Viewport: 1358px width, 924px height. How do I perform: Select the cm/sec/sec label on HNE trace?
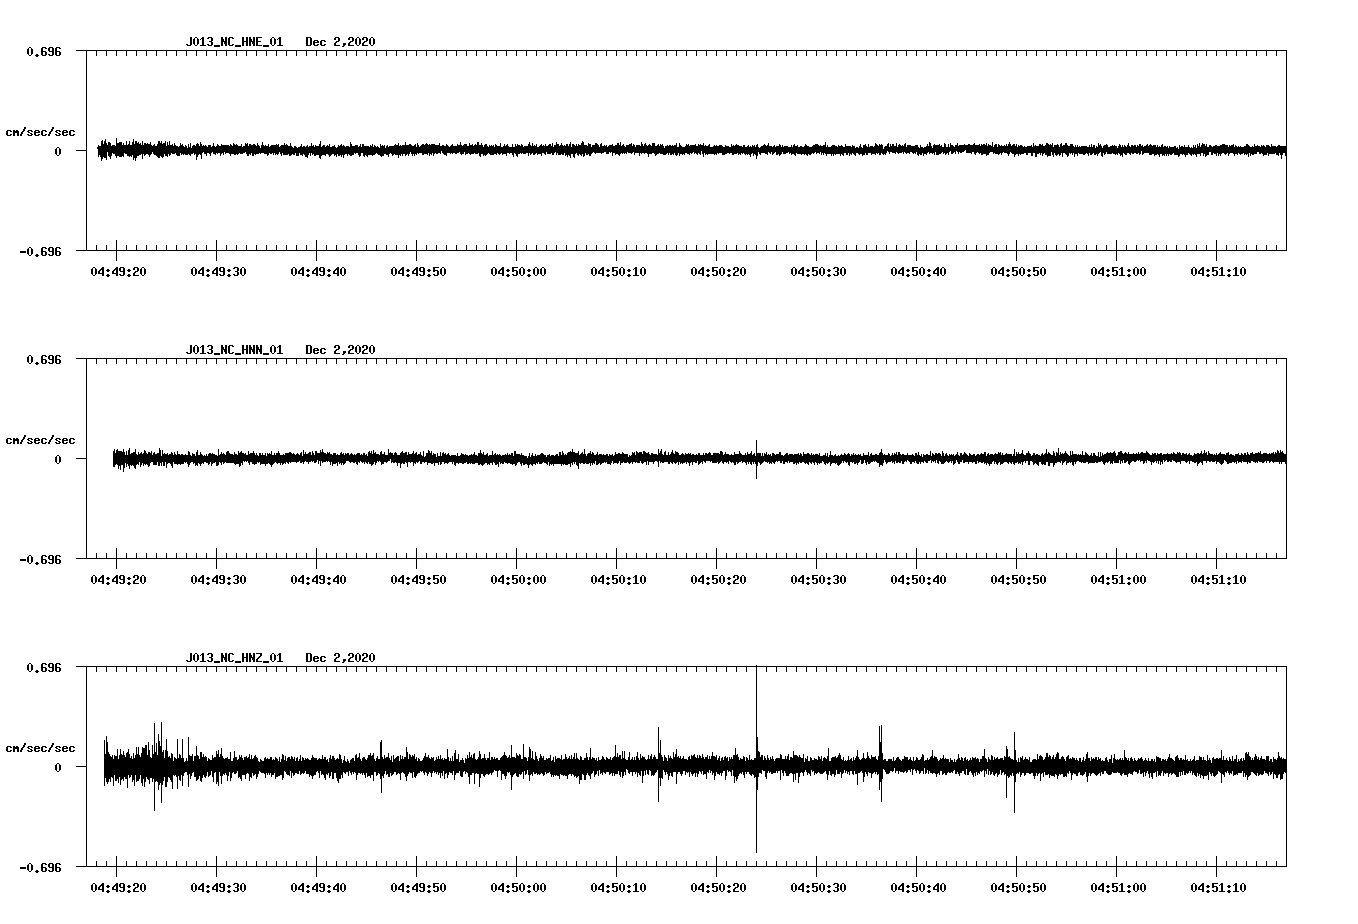pos(41,130)
